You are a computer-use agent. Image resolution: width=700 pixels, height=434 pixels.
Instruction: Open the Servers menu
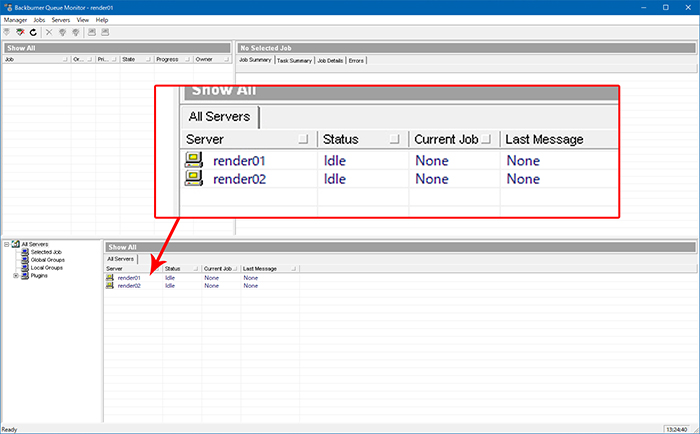(x=61, y=20)
